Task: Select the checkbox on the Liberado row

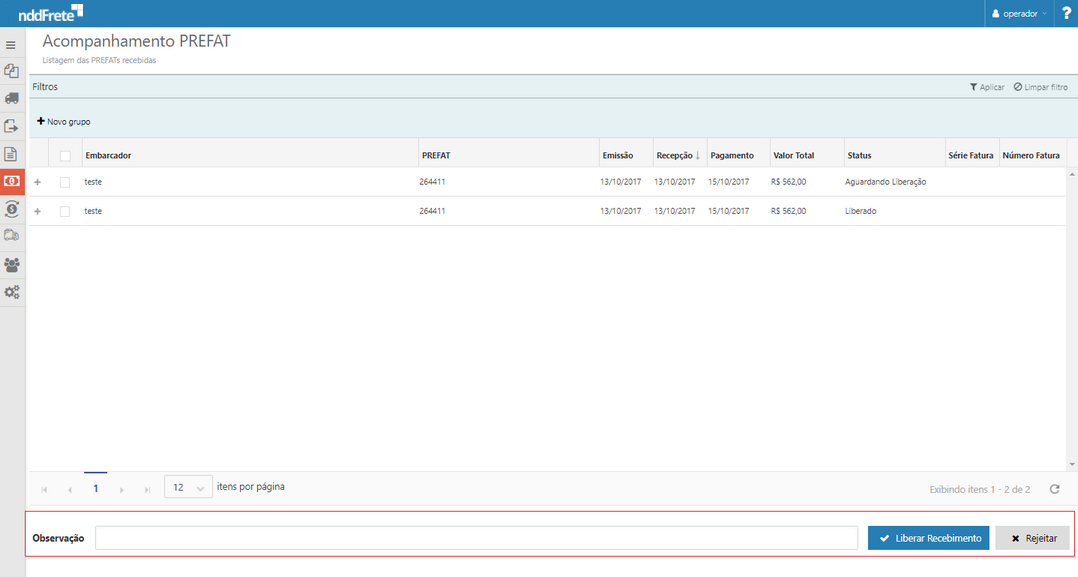Action: click(65, 211)
